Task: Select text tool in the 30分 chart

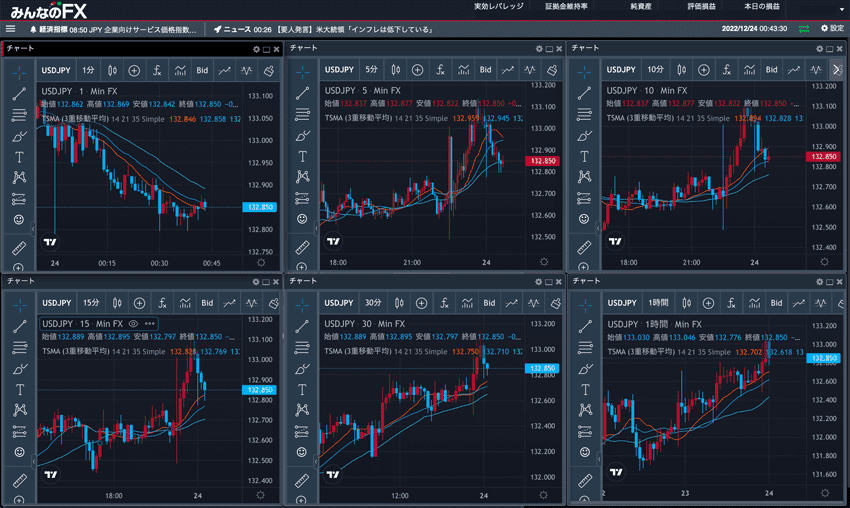Action: (x=302, y=390)
